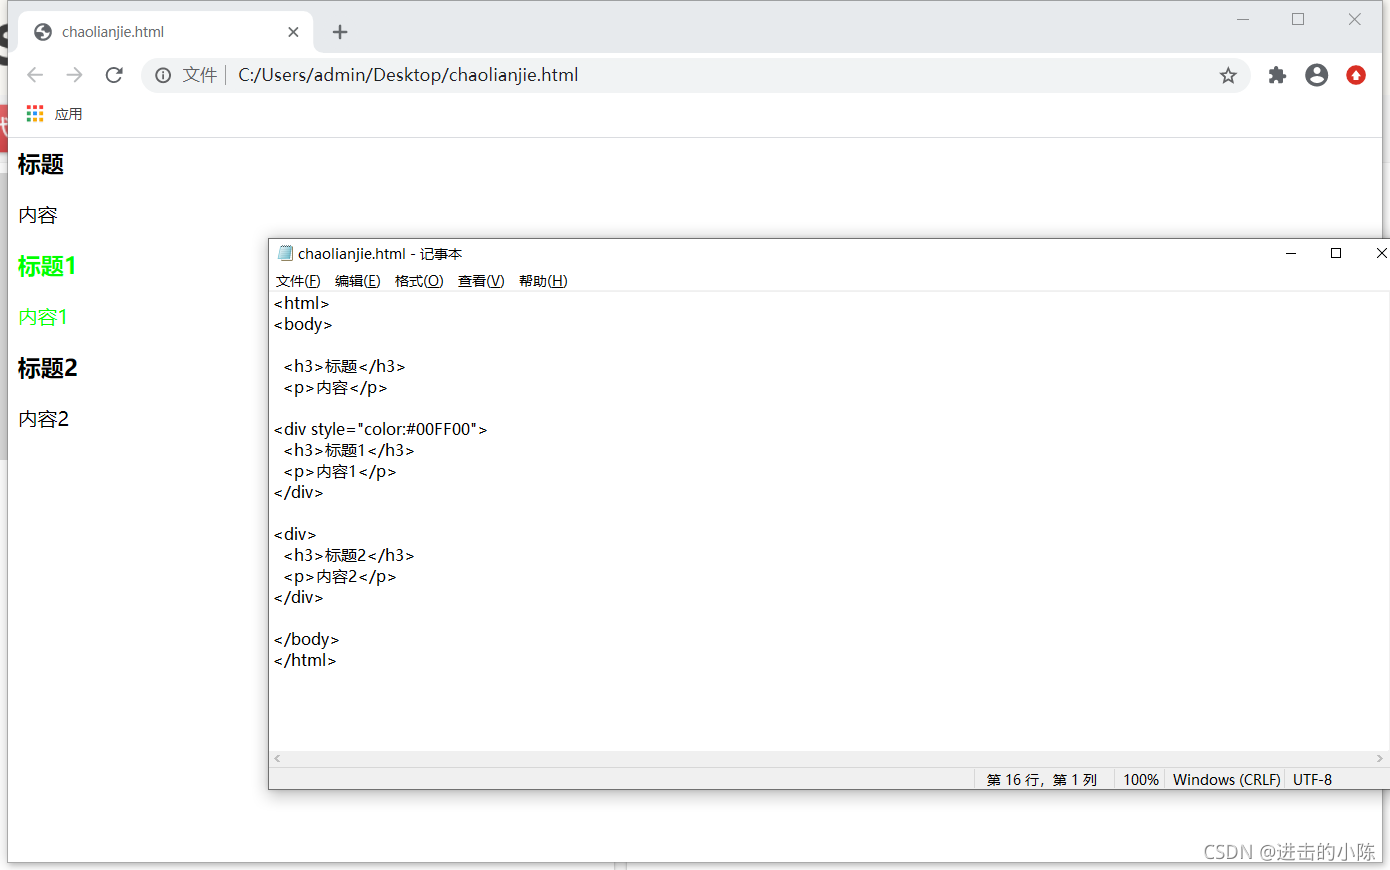Click the browser forward arrow
This screenshot has width=1390, height=870.
pos(74,75)
